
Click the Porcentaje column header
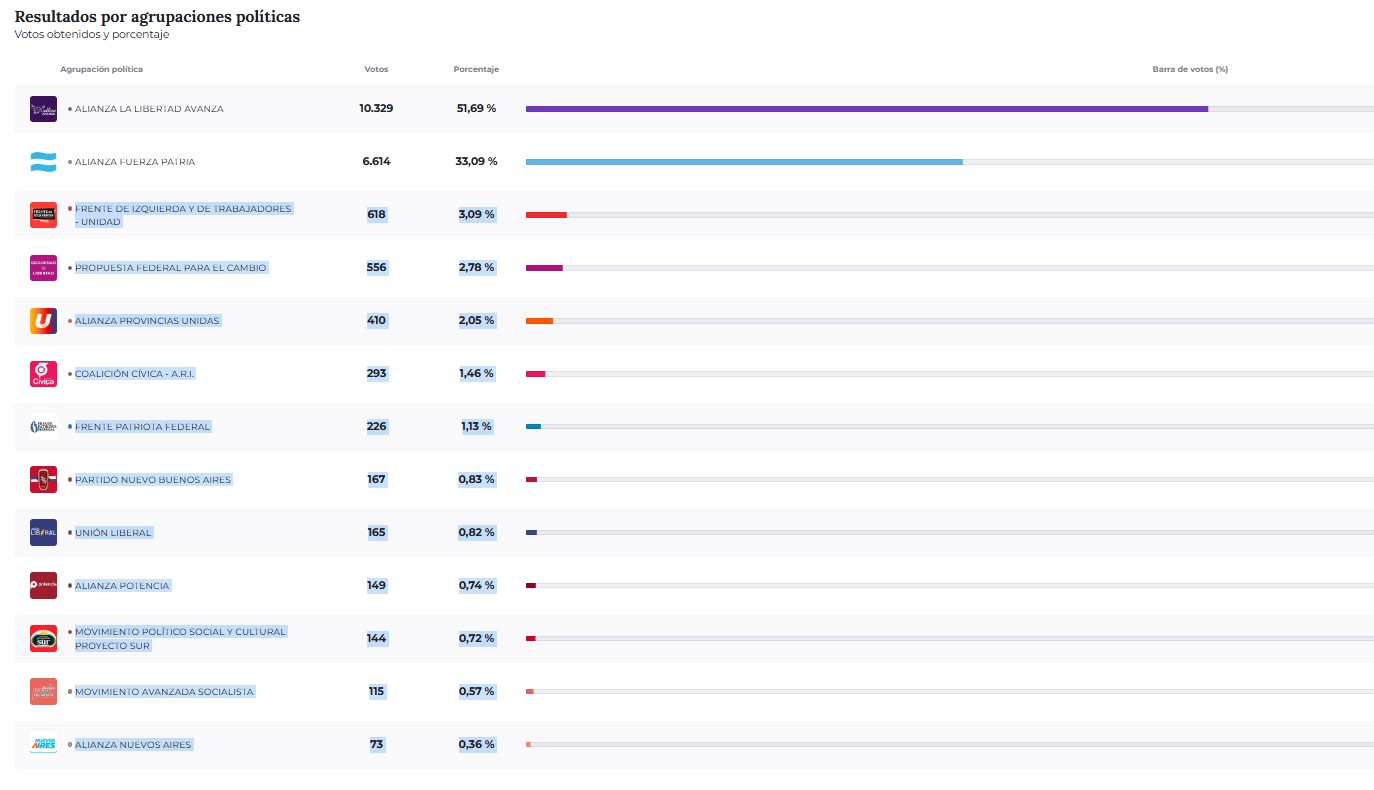point(476,69)
